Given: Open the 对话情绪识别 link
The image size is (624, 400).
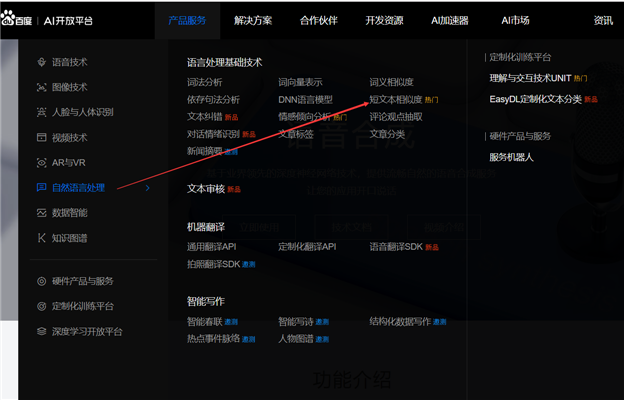Looking at the screenshot, I should 213,134.
